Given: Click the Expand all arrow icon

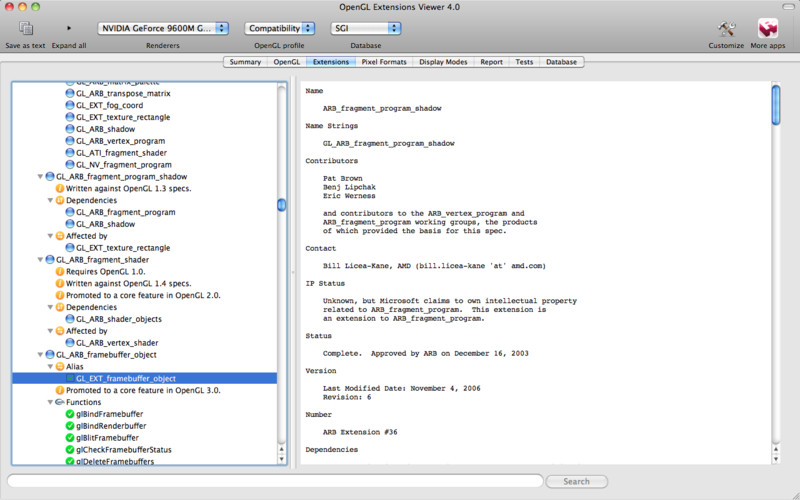Looking at the screenshot, I should (x=69, y=28).
